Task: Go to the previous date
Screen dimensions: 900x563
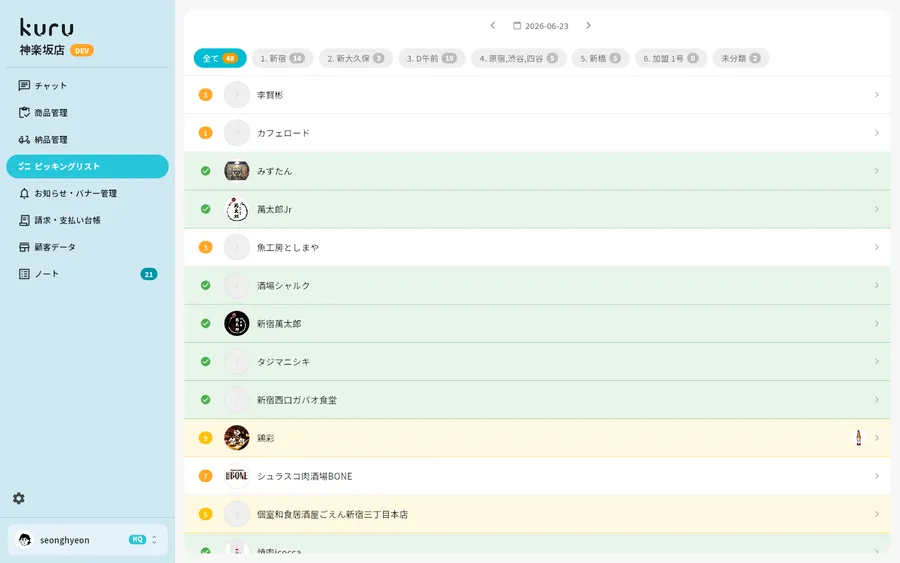Action: [x=492, y=25]
